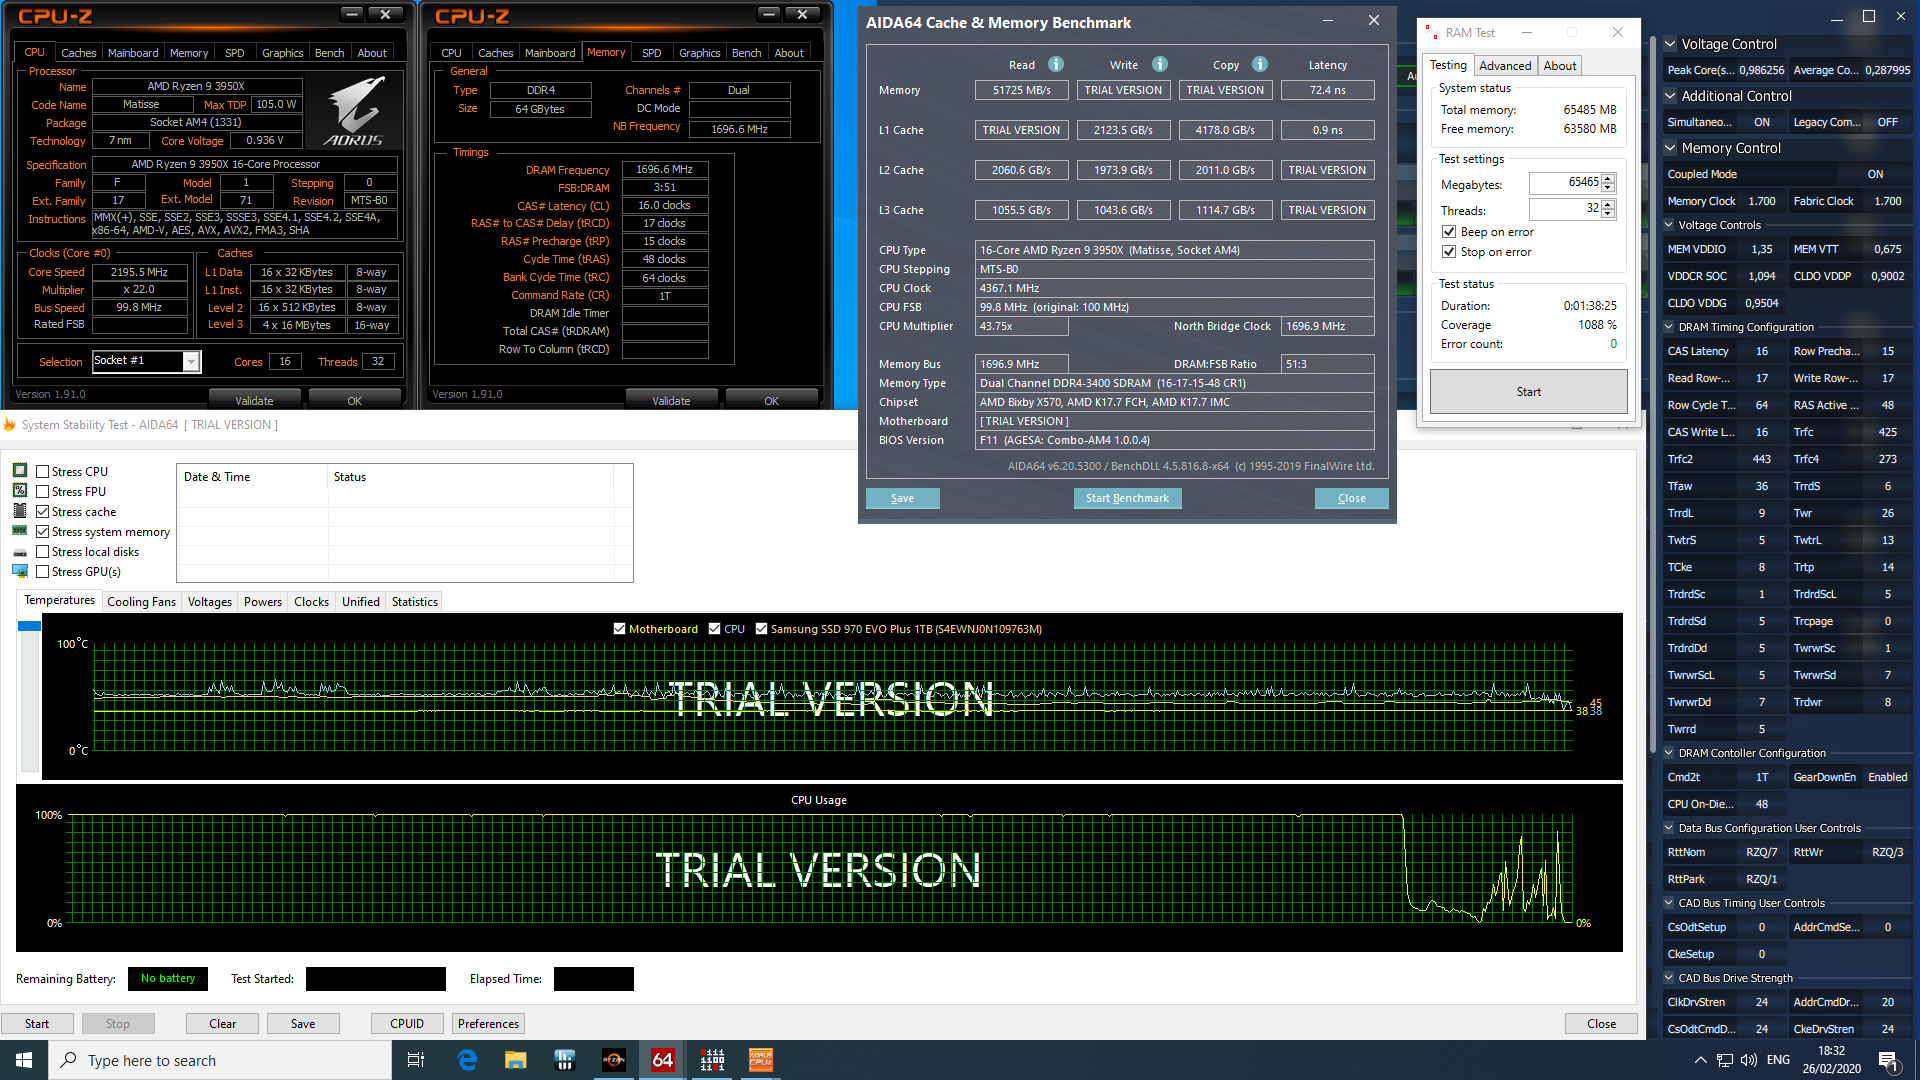Click the Read info icon in AIDA64 benchmark
1920x1080 pixels.
pyautogui.click(x=1056, y=65)
